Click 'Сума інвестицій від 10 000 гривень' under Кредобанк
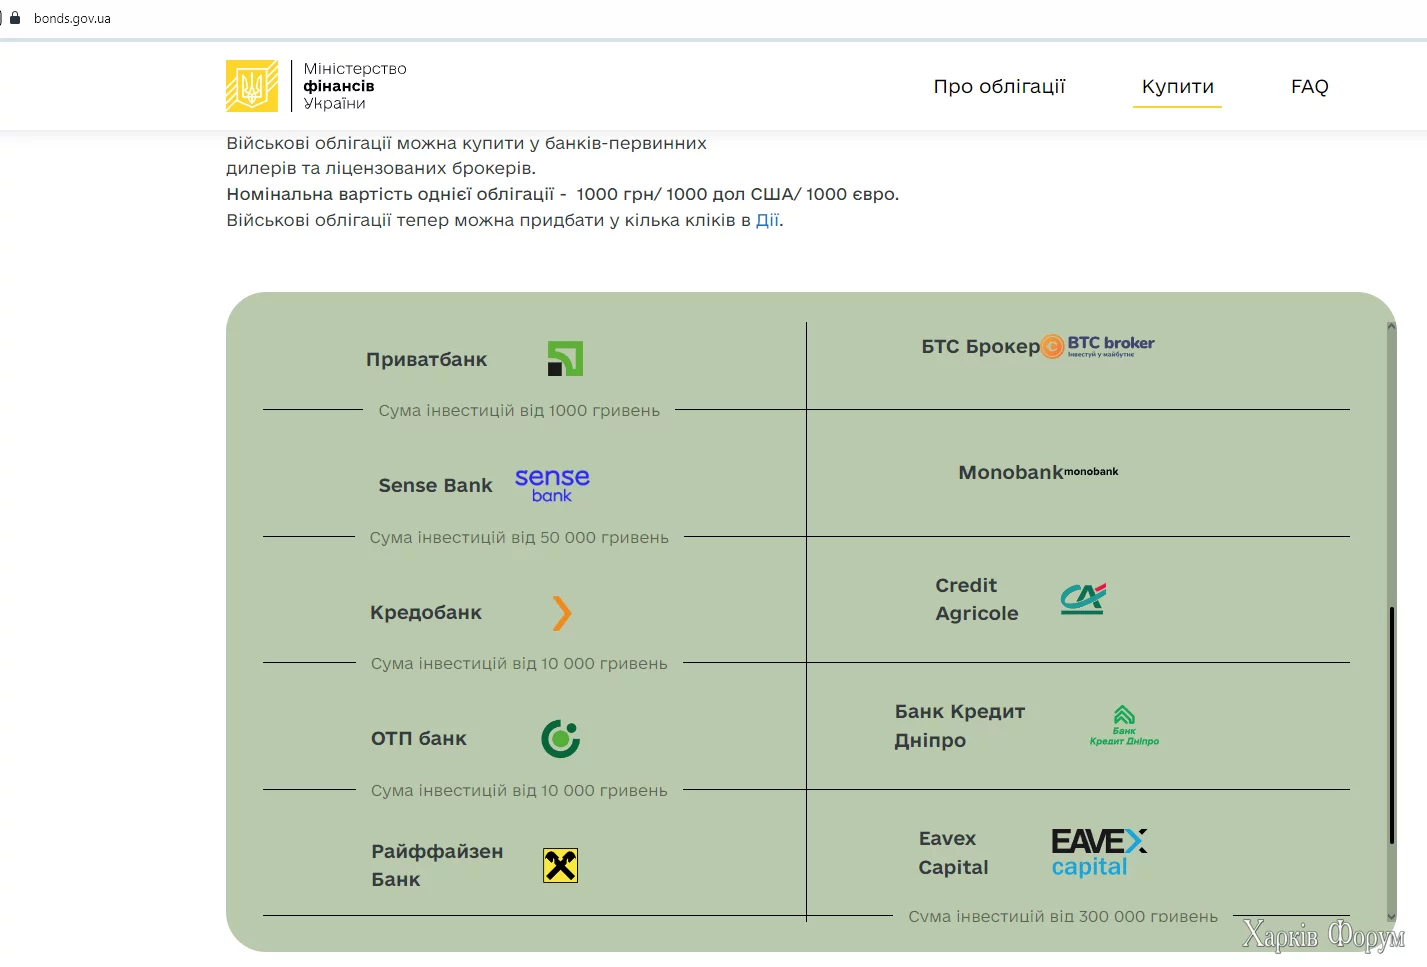This screenshot has width=1427, height=967. [x=519, y=664]
